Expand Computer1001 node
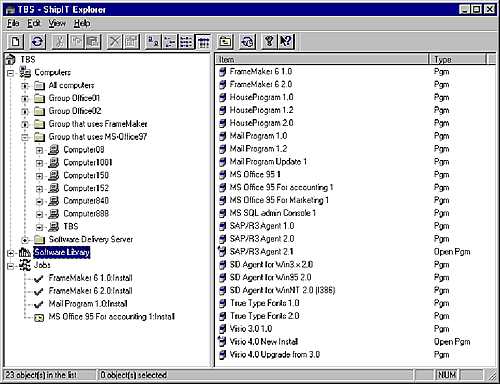Screen dimensions: 500x384 pyautogui.click(x=39, y=163)
